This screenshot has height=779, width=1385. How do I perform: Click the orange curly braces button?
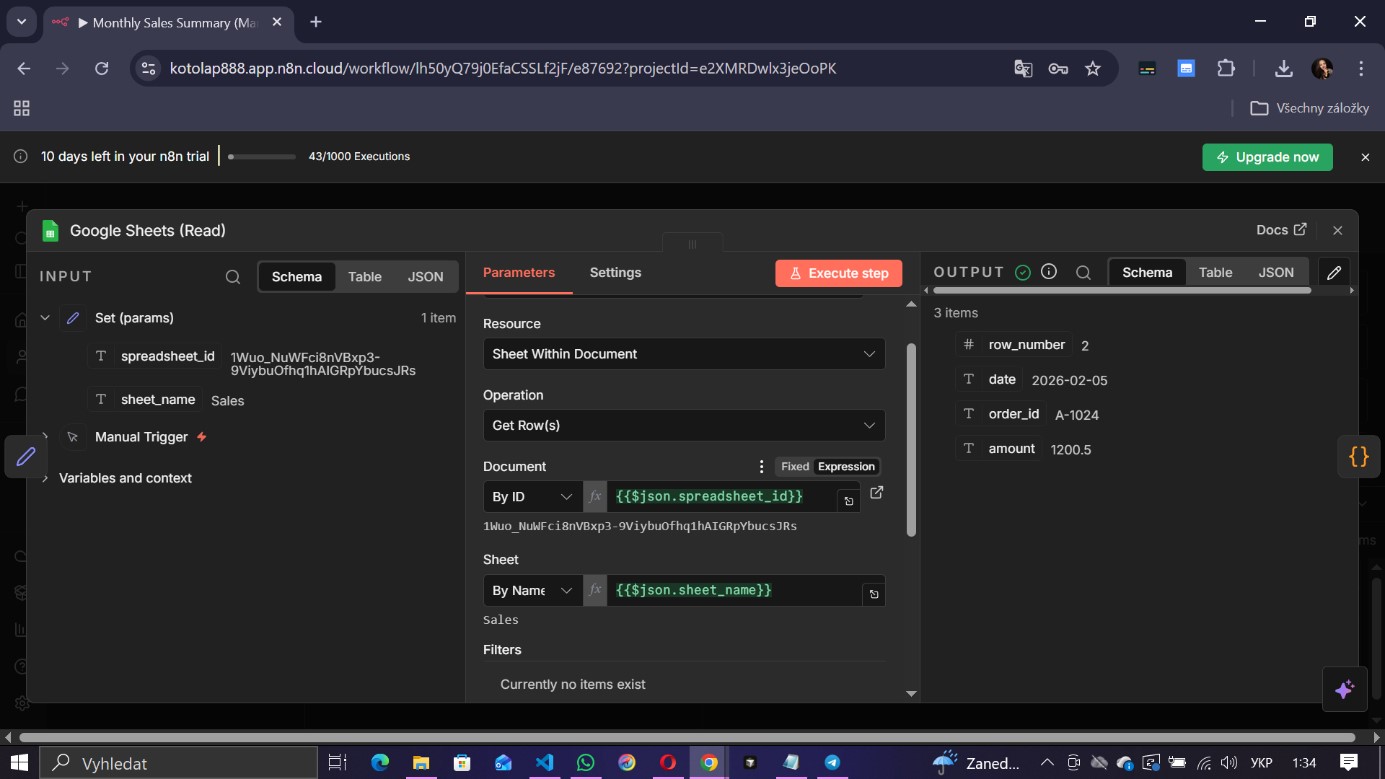(1358, 457)
